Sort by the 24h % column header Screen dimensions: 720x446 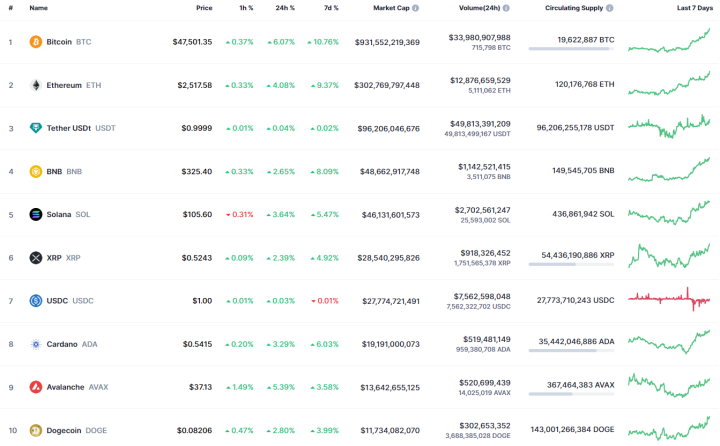click(285, 8)
